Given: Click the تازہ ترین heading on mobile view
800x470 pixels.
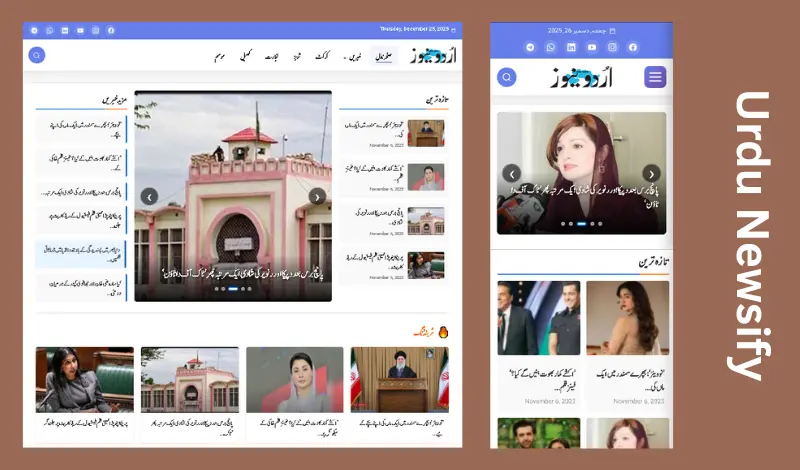Looking at the screenshot, I should 654,263.
